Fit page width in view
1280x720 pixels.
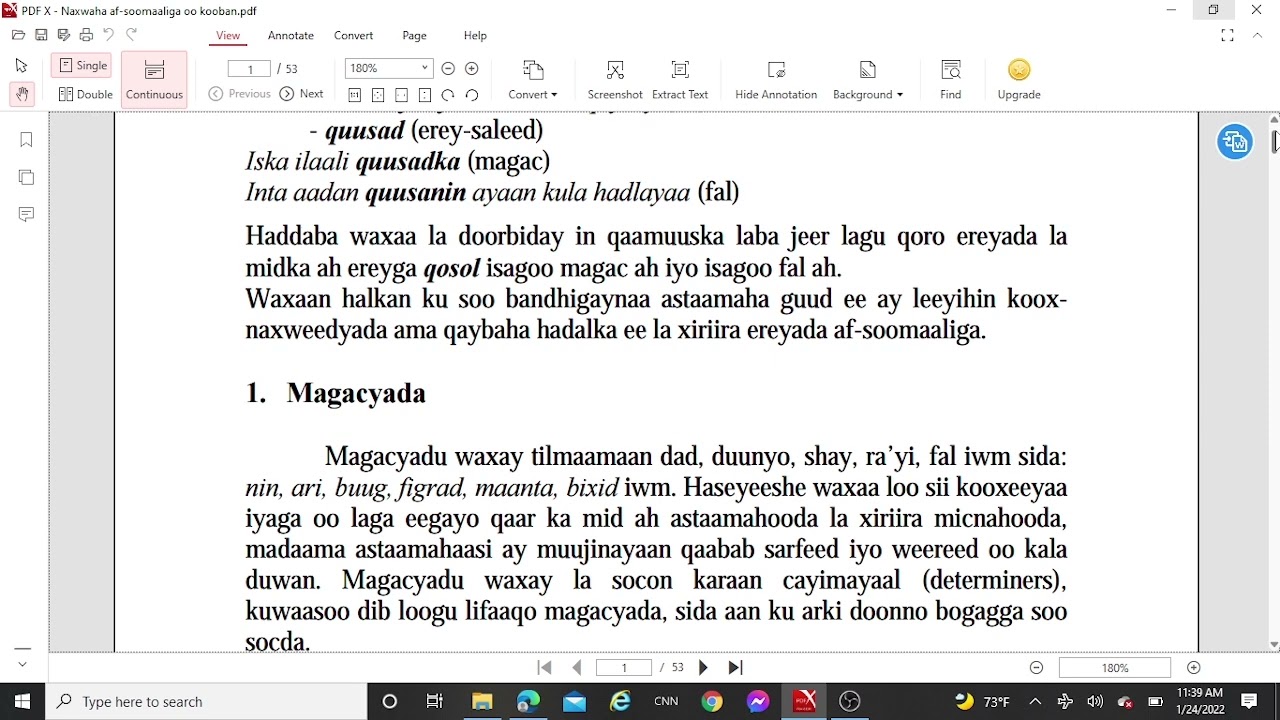click(401, 95)
